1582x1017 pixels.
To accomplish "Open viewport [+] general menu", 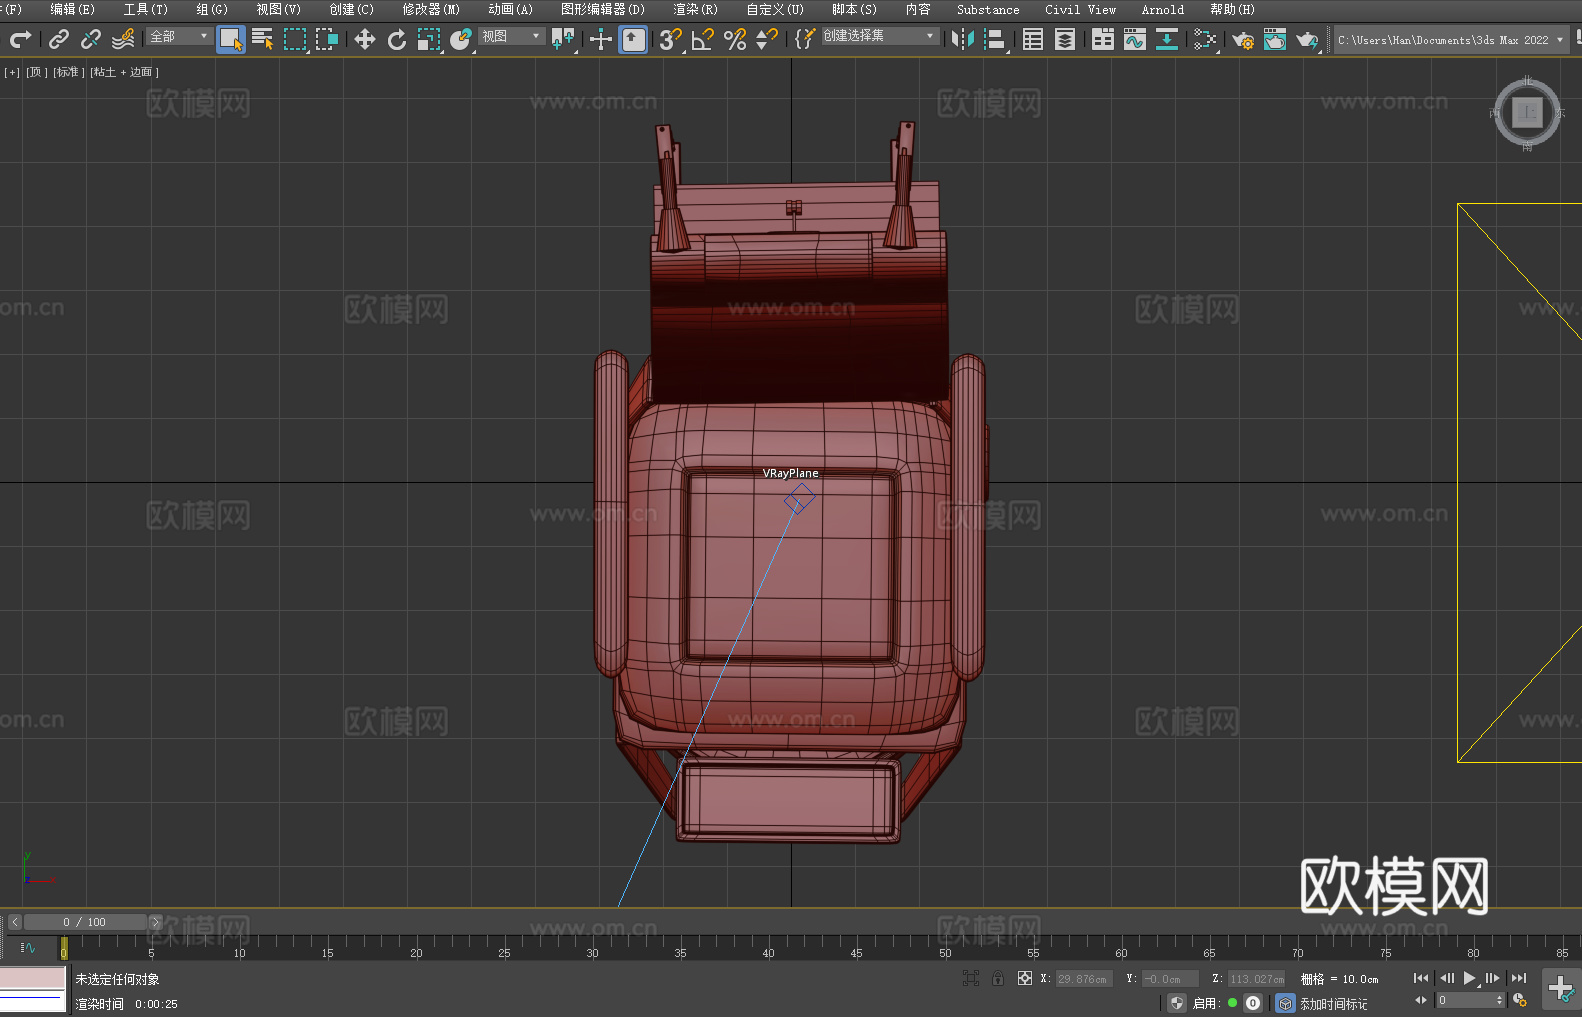I will (x=12, y=72).
